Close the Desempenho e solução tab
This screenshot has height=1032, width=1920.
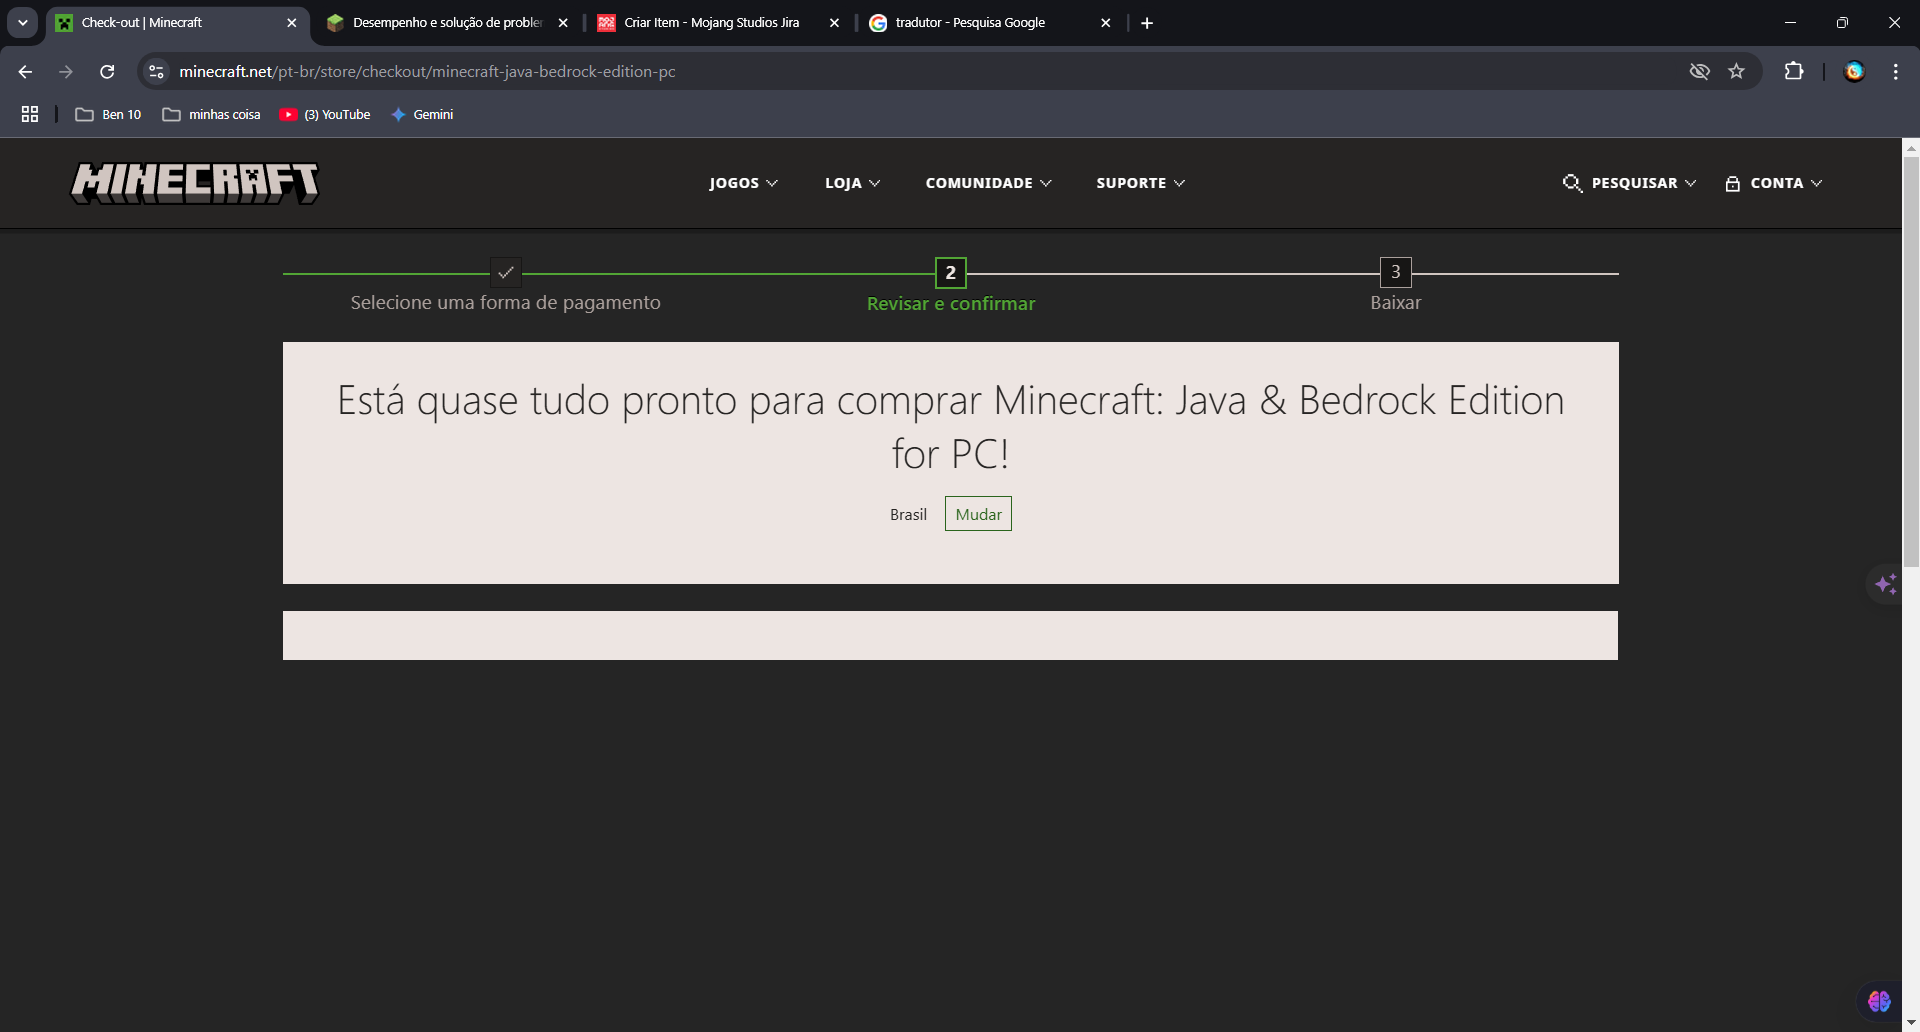pos(563,23)
